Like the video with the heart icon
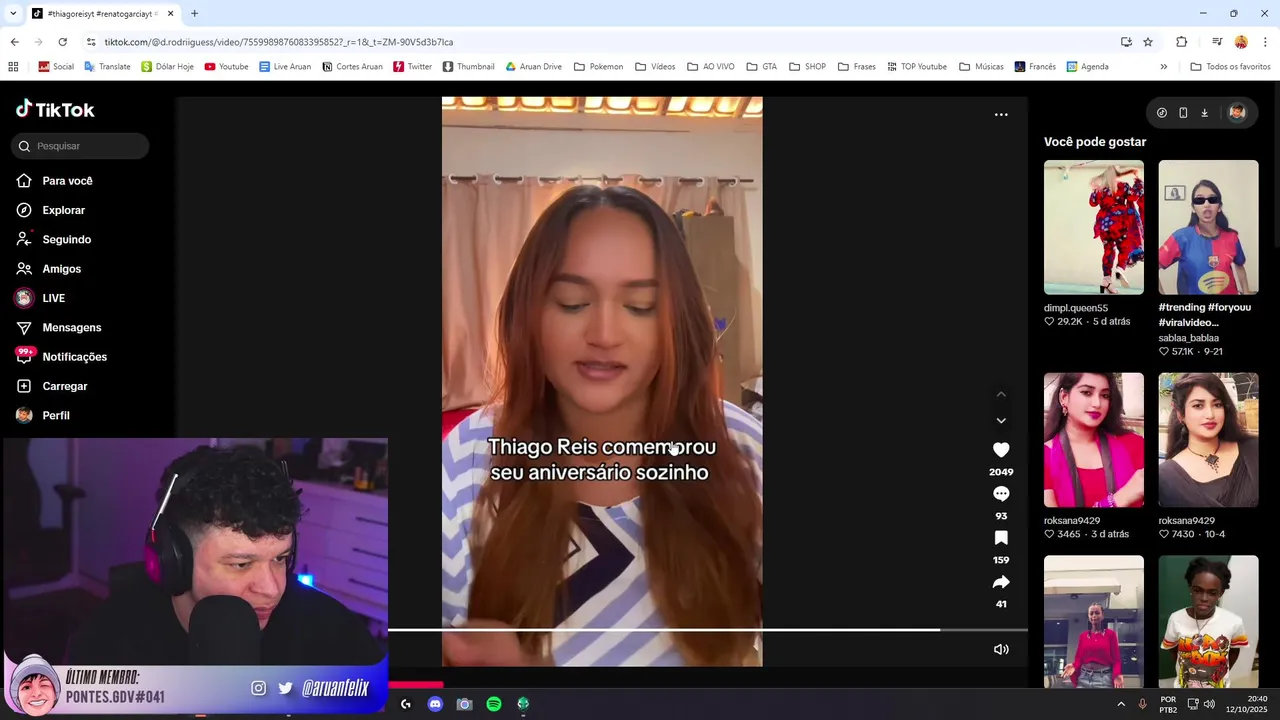Viewport: 1280px width, 720px height. [x=1001, y=450]
